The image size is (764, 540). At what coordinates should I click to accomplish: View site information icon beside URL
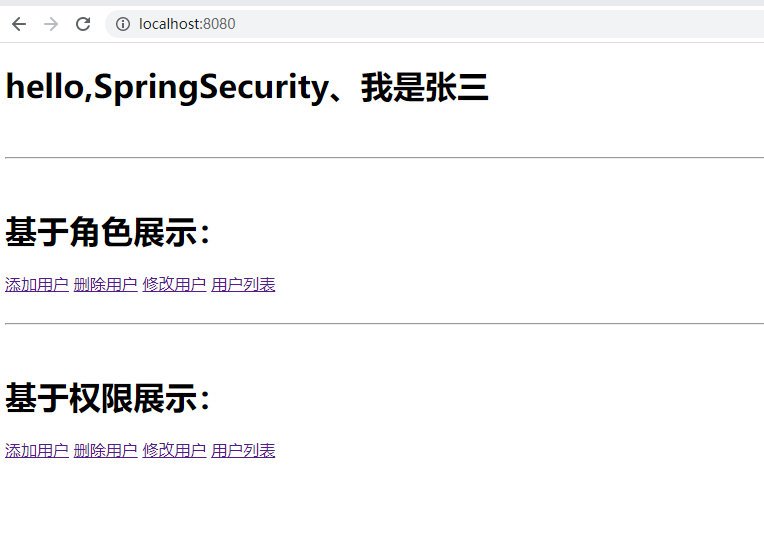pos(123,24)
